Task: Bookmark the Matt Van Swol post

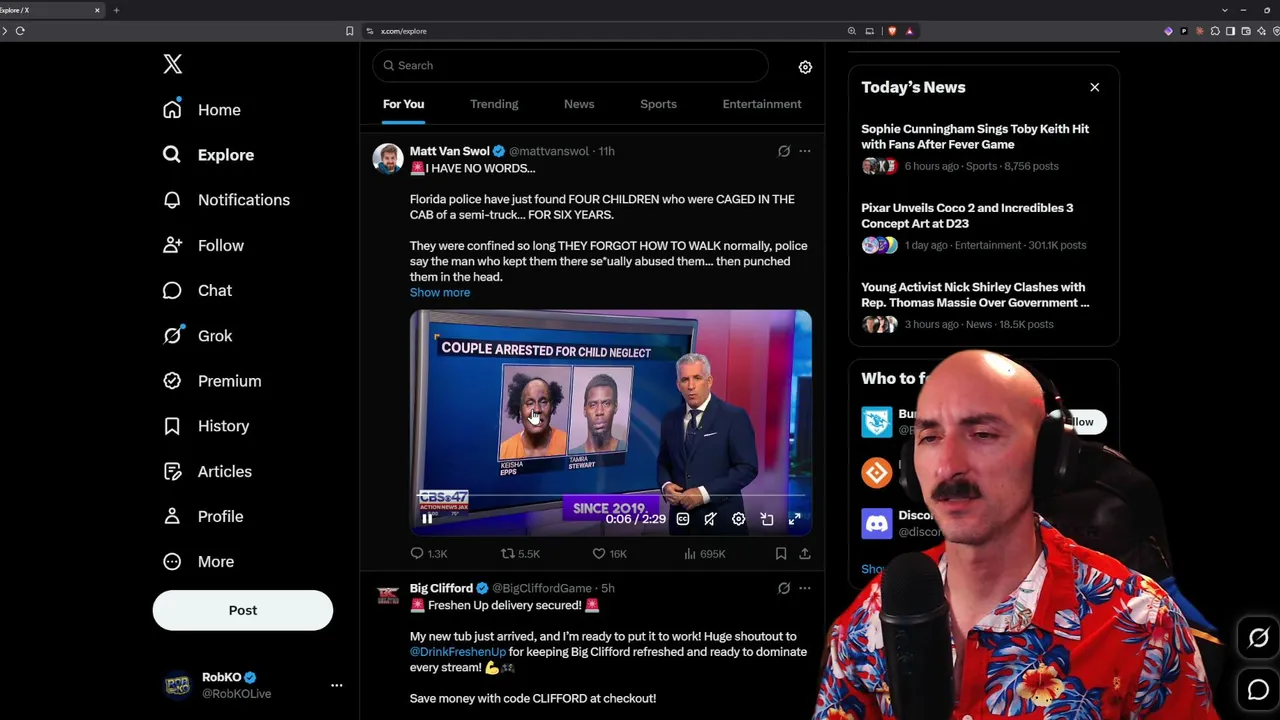Action: 781,553
